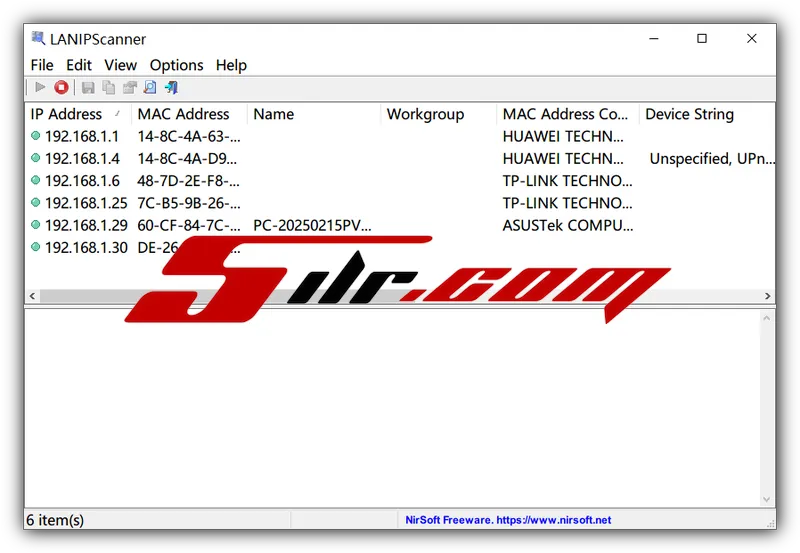
Task: Click the name PC-20250215PV...
Action: (312, 225)
